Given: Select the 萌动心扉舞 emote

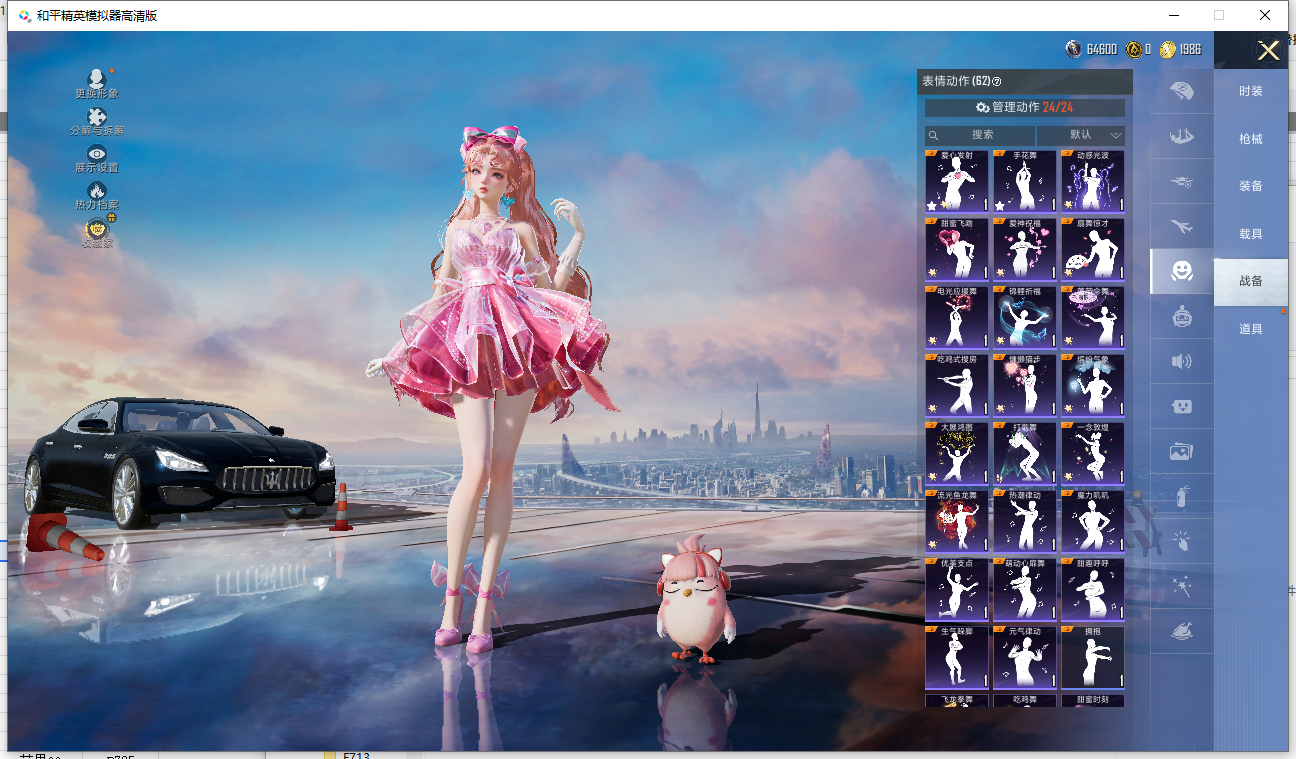Looking at the screenshot, I should [1025, 589].
